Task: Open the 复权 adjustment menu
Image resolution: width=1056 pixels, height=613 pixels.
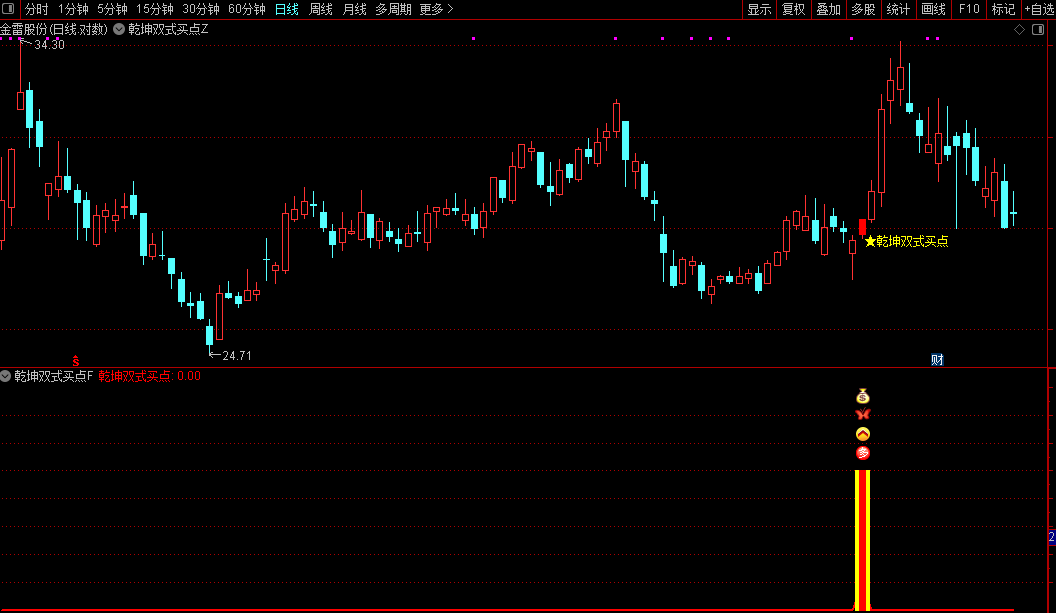Action: click(793, 9)
